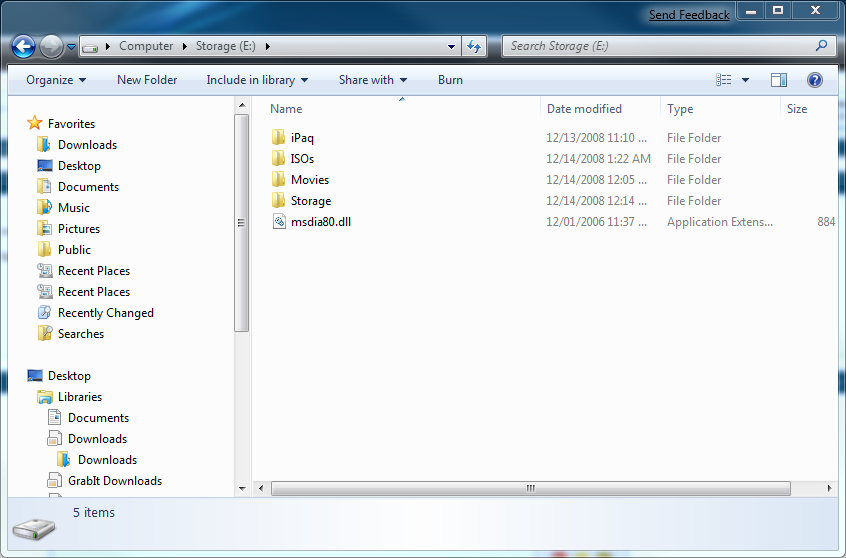Open Public in Favorites
Viewport: 846px width, 558px height.
click(74, 250)
